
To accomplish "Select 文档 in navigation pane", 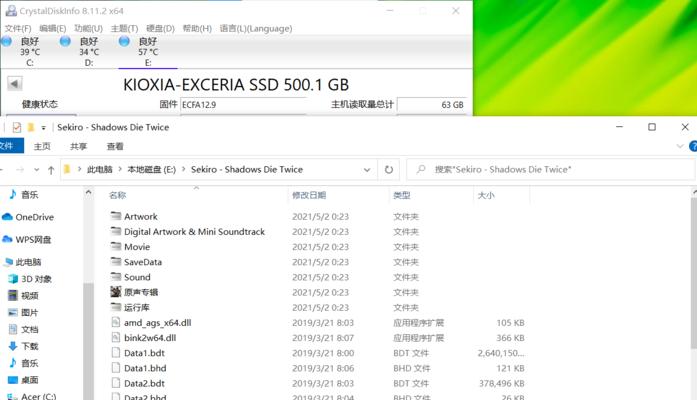I will point(24,329).
